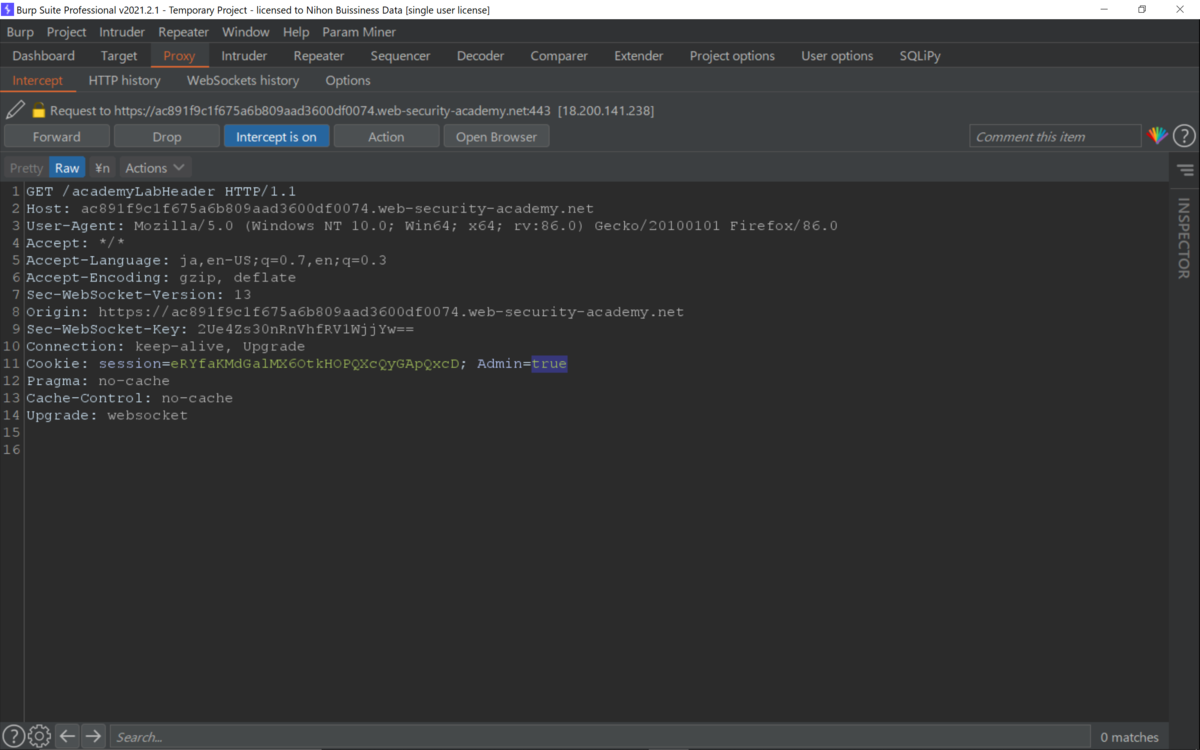This screenshot has height=750, width=1200.
Task: Switch to the Sequencer tab
Action: click(x=400, y=56)
